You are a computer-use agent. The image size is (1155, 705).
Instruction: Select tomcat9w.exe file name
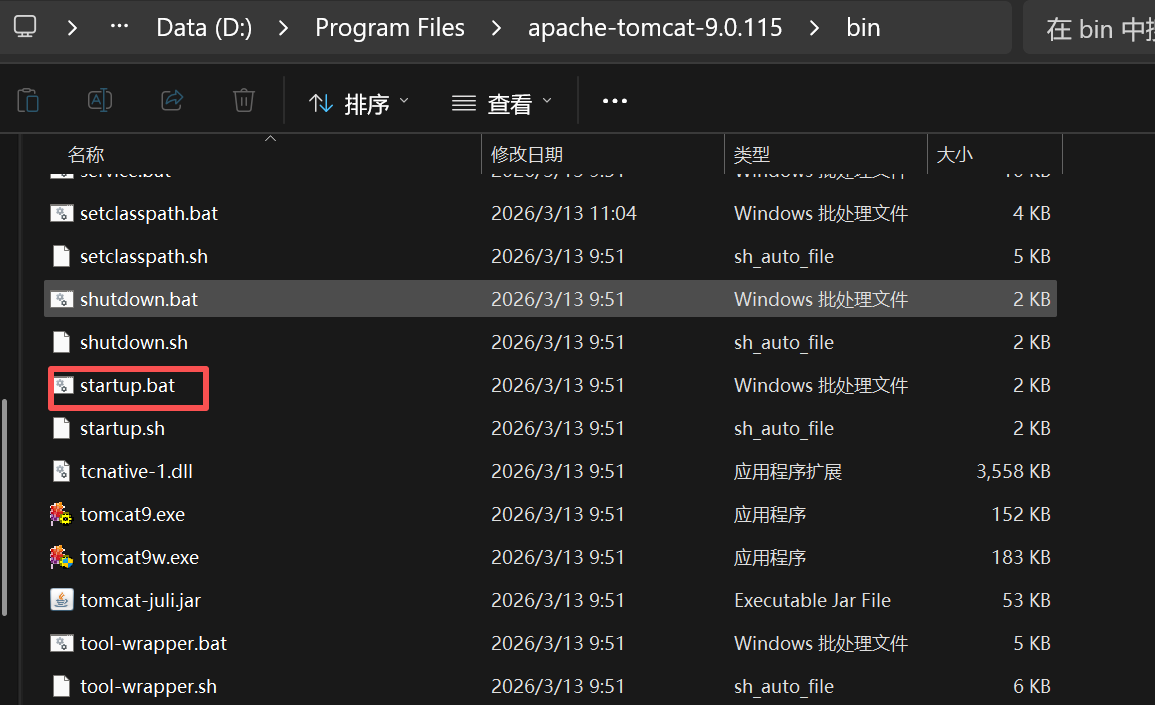coord(139,558)
